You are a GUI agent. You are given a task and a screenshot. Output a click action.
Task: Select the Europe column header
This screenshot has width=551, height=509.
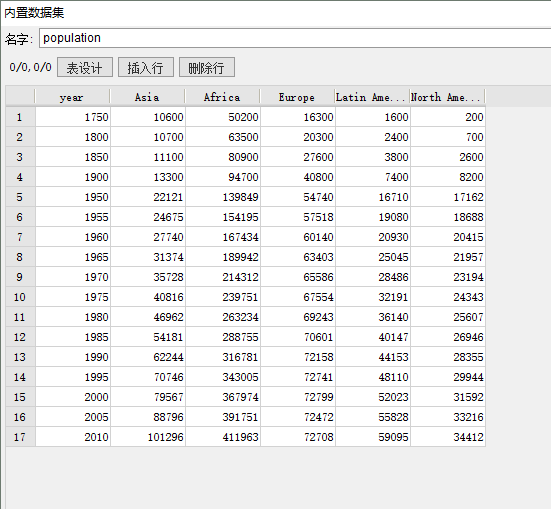pos(298,97)
